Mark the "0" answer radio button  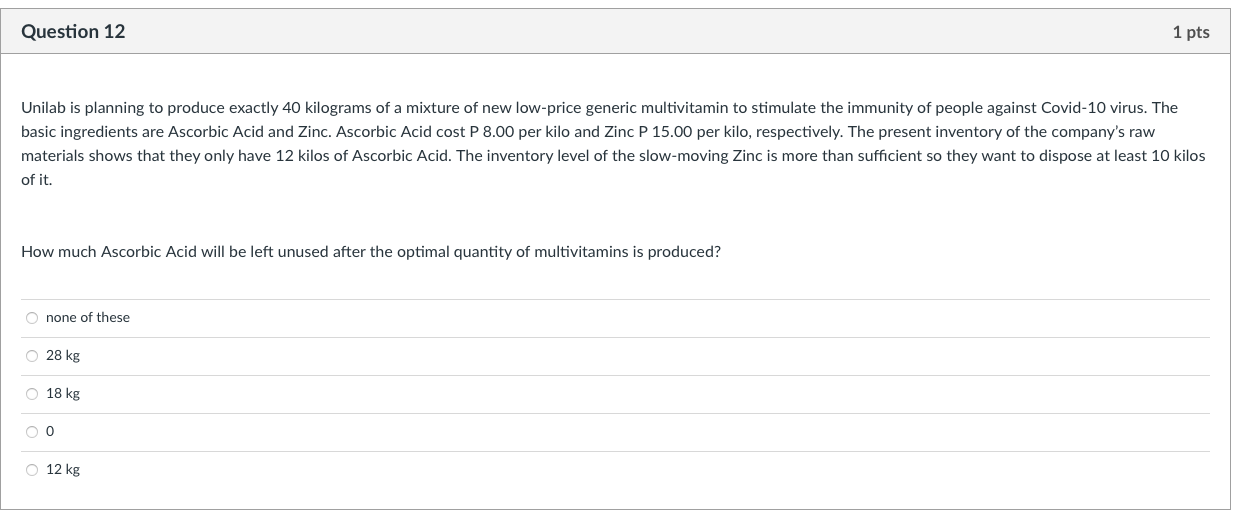(32, 432)
